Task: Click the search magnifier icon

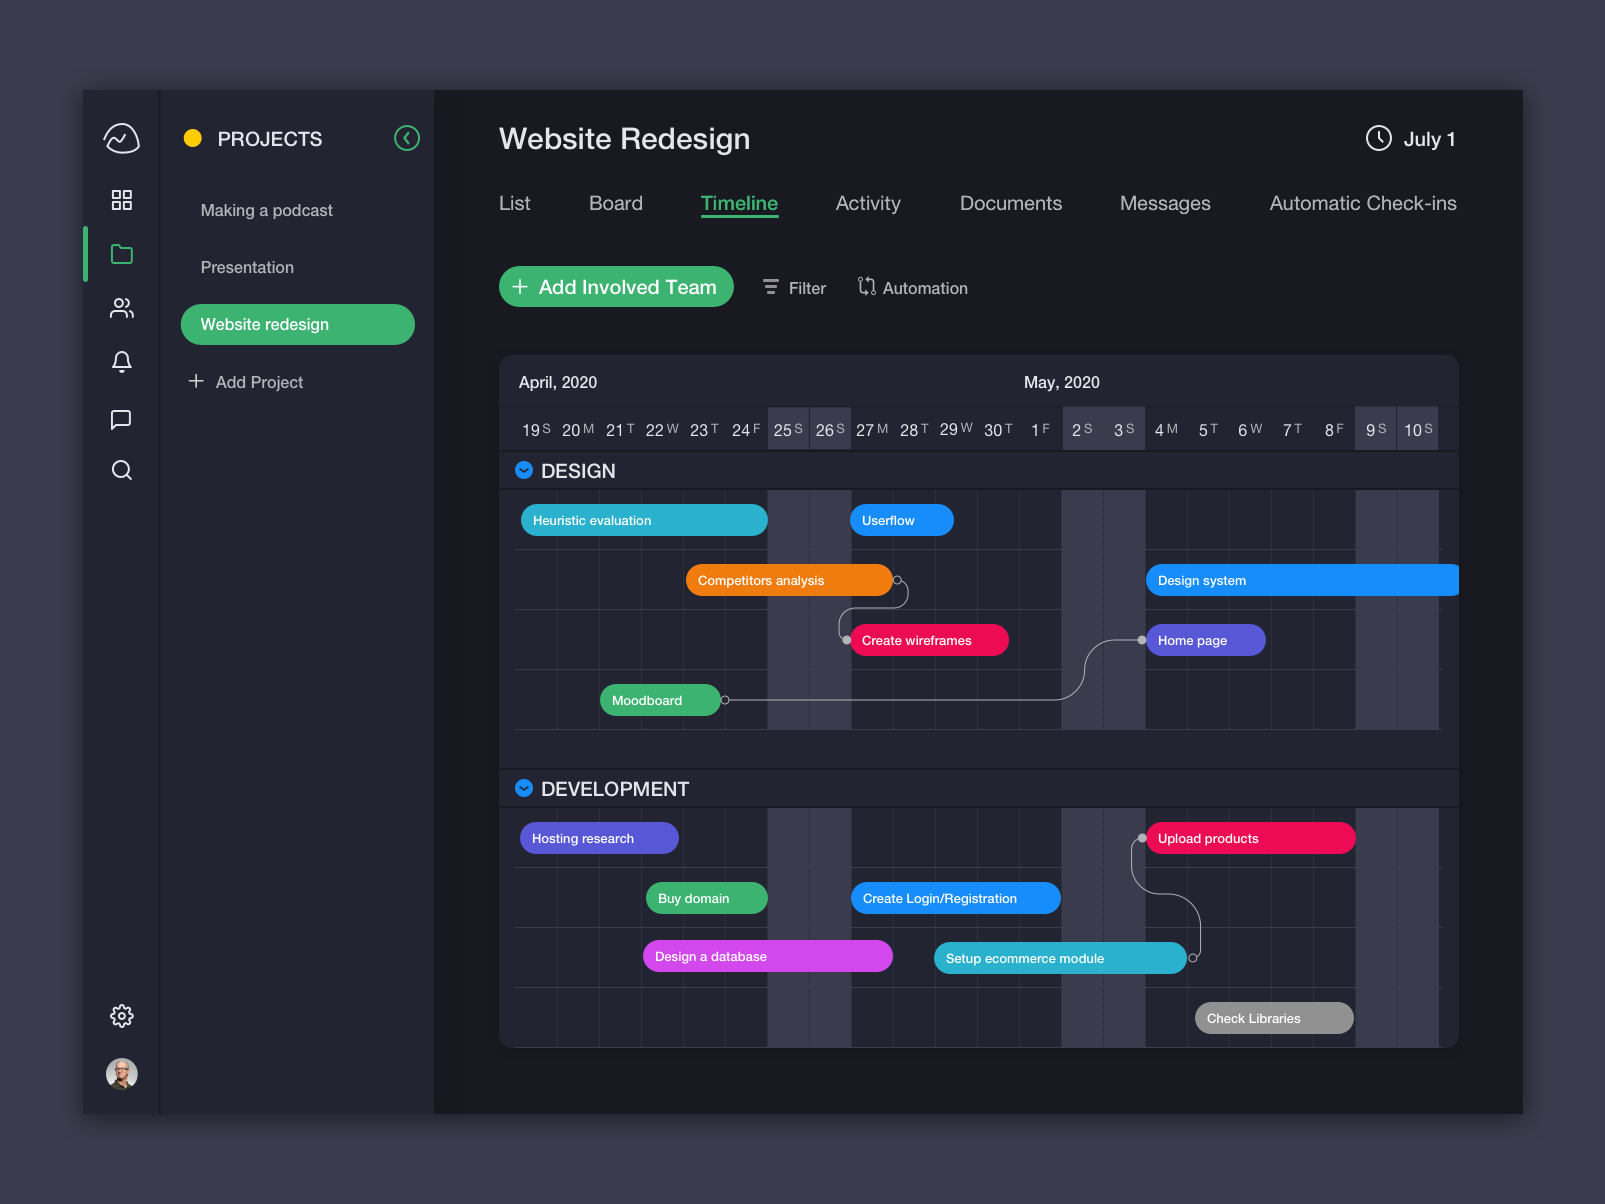Action: 121,470
